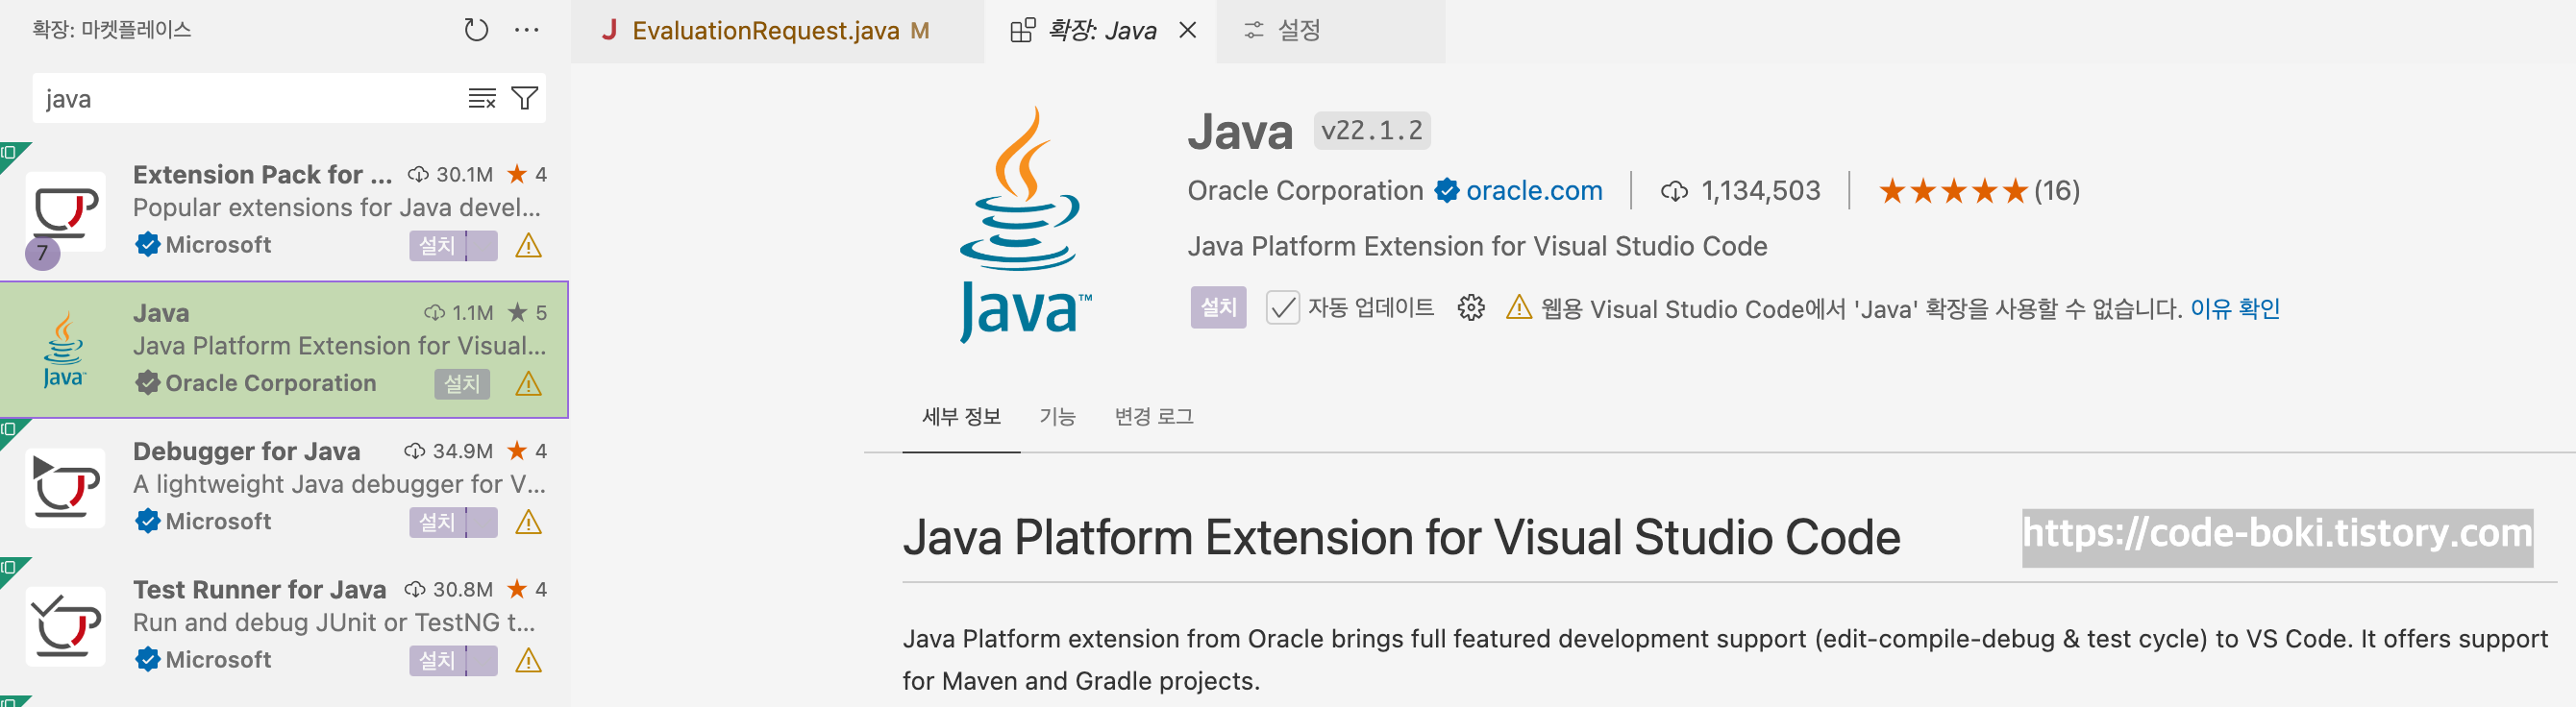2576x707 pixels.
Task: Click warning triangle on Java list item
Action: point(528,383)
